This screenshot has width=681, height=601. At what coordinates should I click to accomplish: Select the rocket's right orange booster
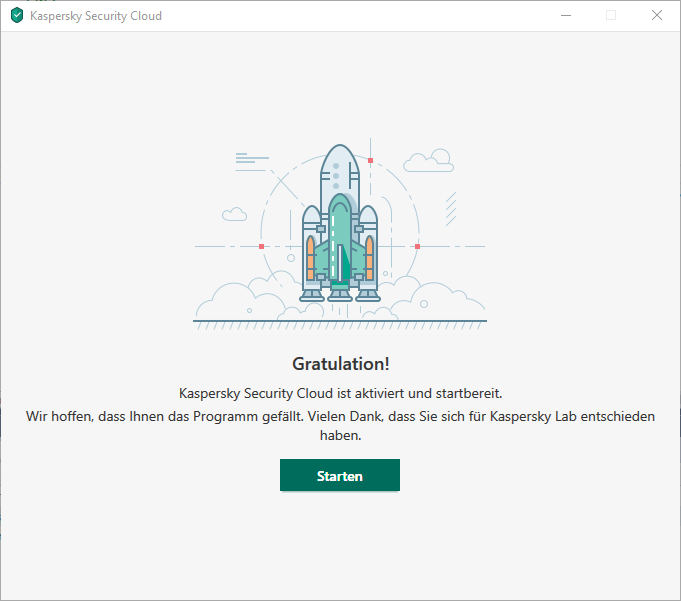(x=369, y=257)
